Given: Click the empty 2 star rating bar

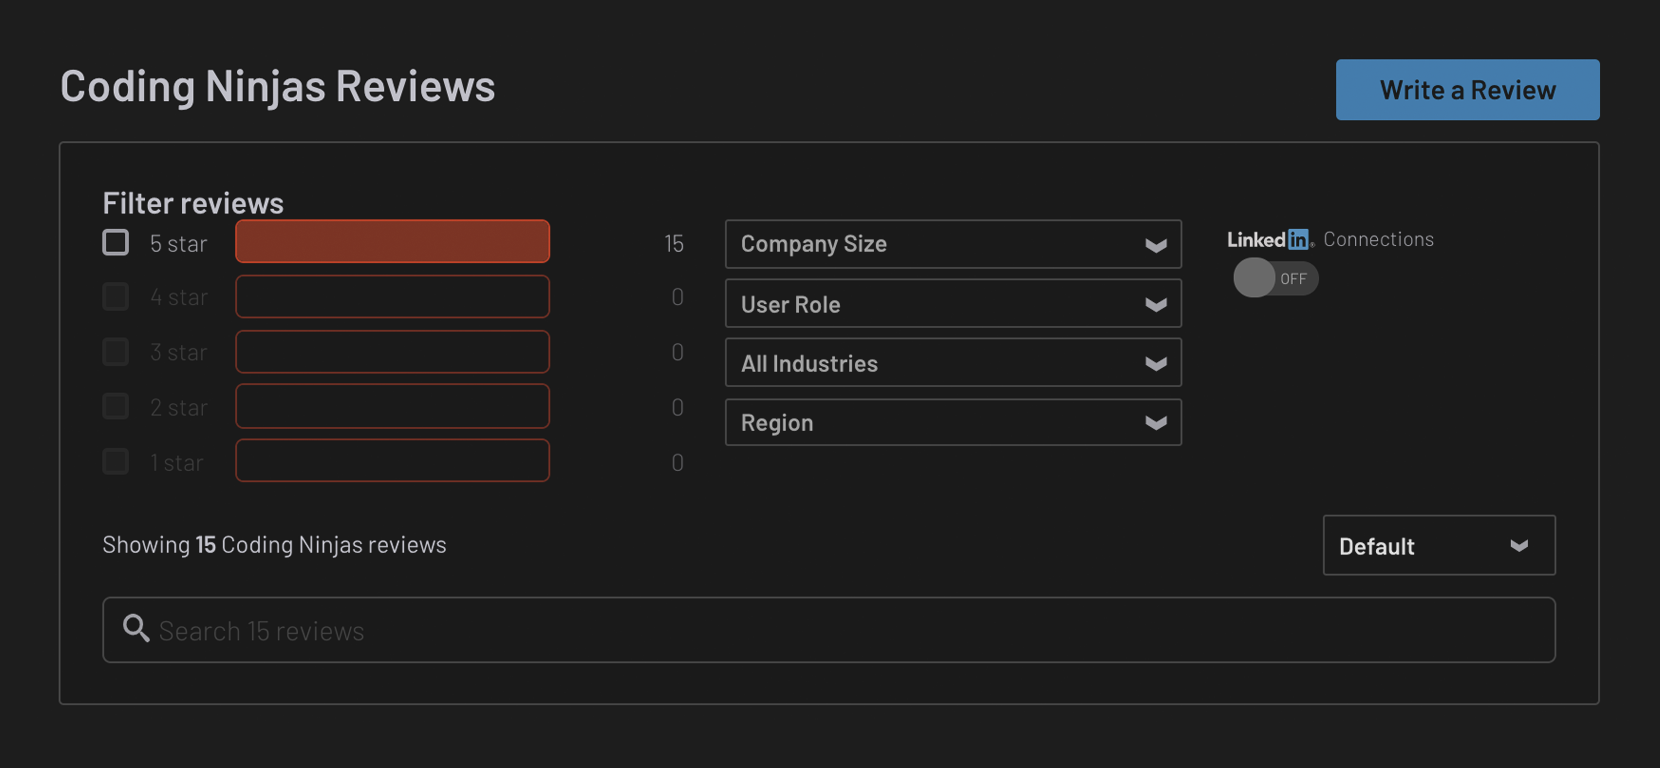Looking at the screenshot, I should coord(392,406).
